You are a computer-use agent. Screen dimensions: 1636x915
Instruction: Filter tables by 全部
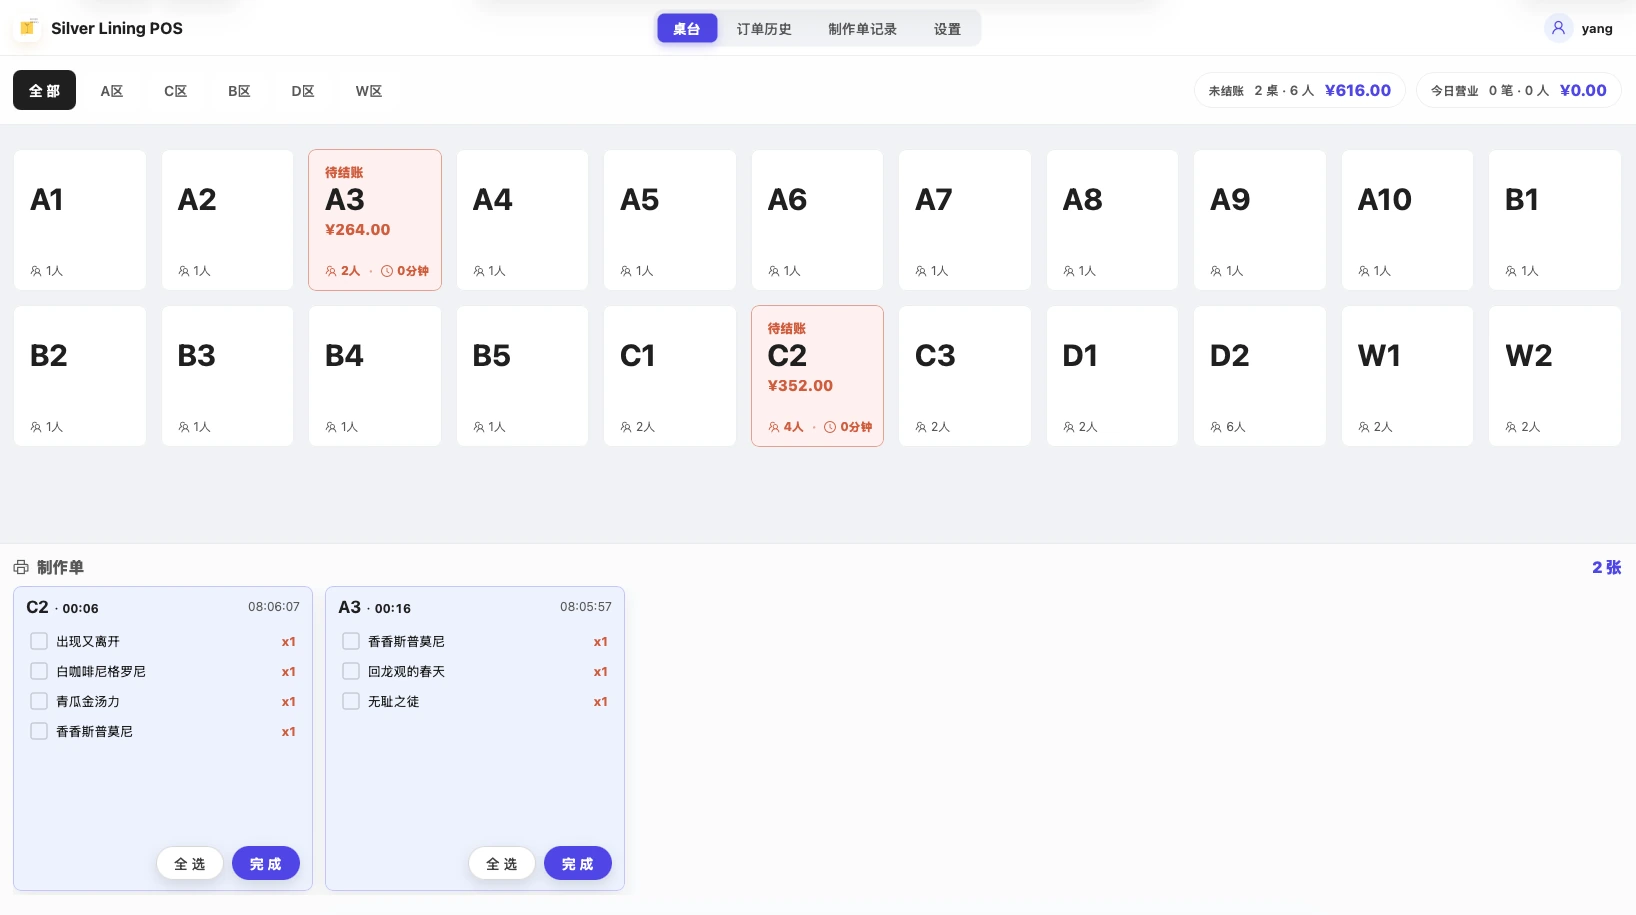pyautogui.click(x=44, y=90)
